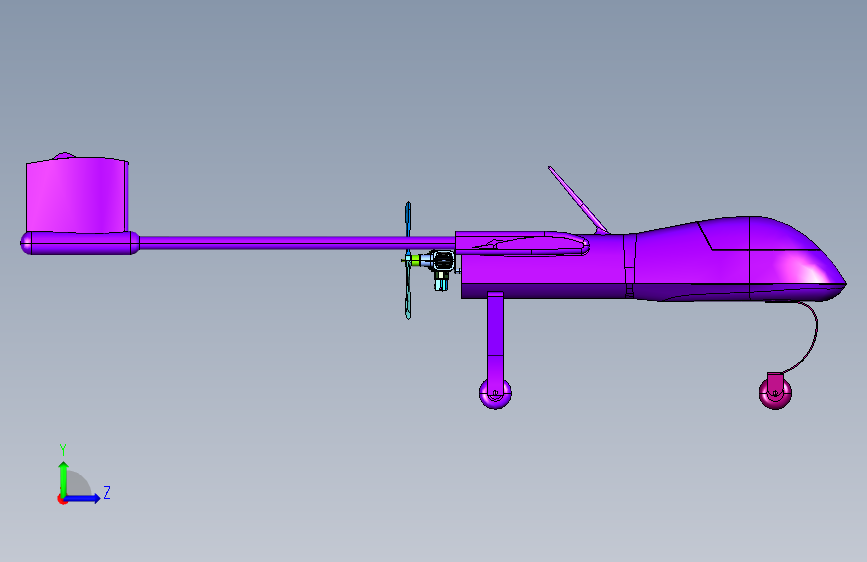This screenshot has height=562, width=867.
Task: Click the green Y axis of the triad
Action: [x=64, y=478]
